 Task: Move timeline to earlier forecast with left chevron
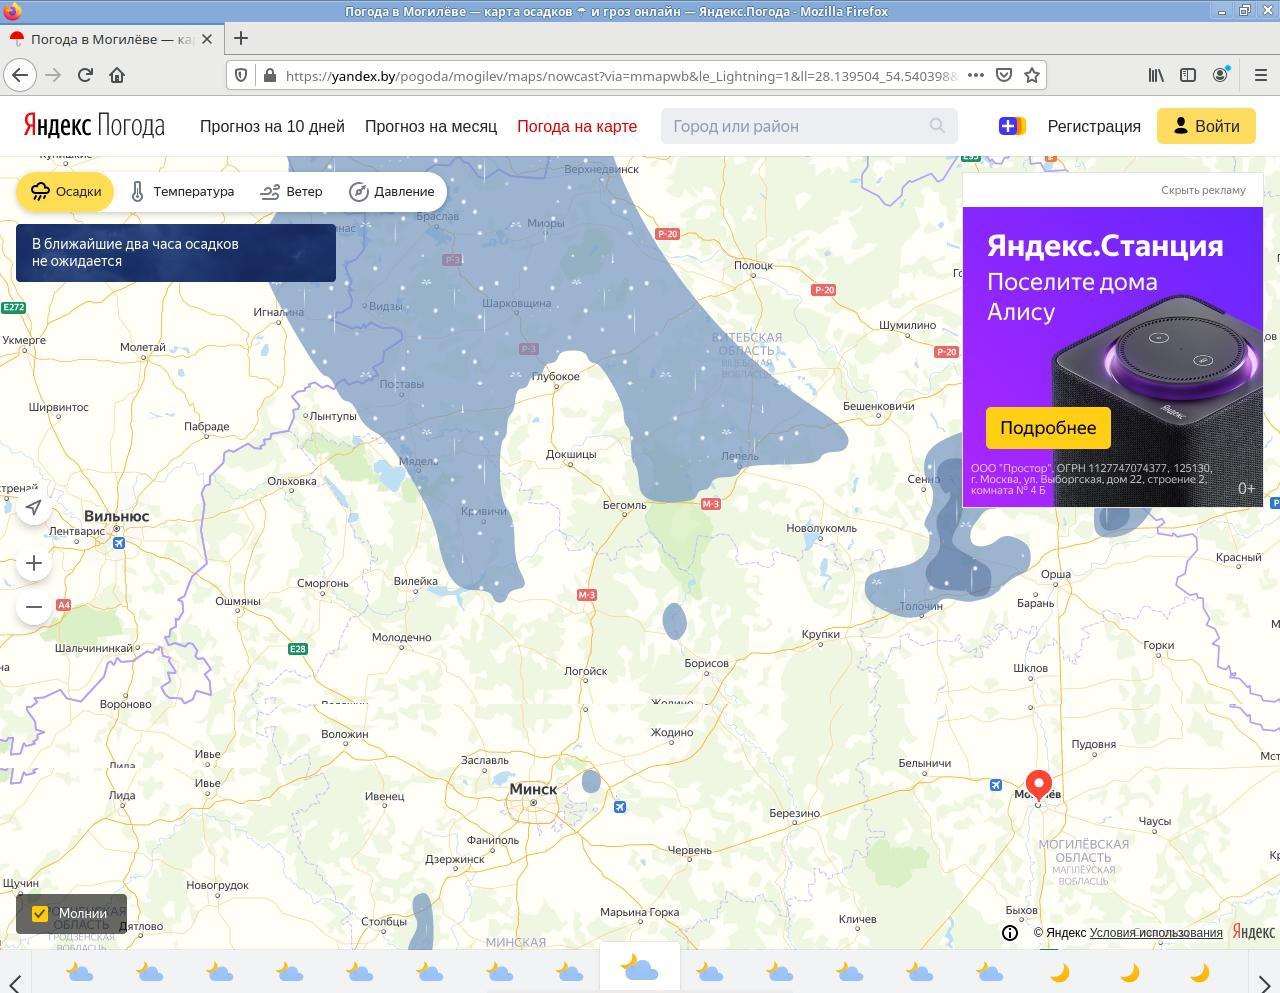15,983
